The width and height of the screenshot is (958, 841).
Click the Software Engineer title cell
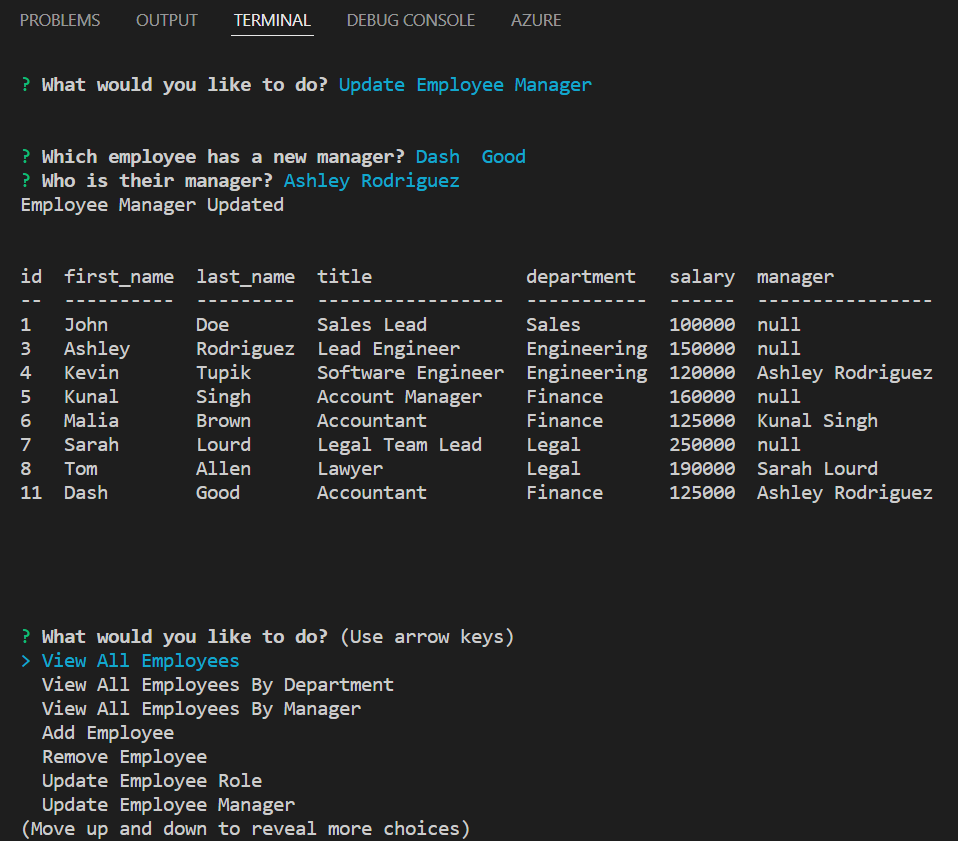411,373
